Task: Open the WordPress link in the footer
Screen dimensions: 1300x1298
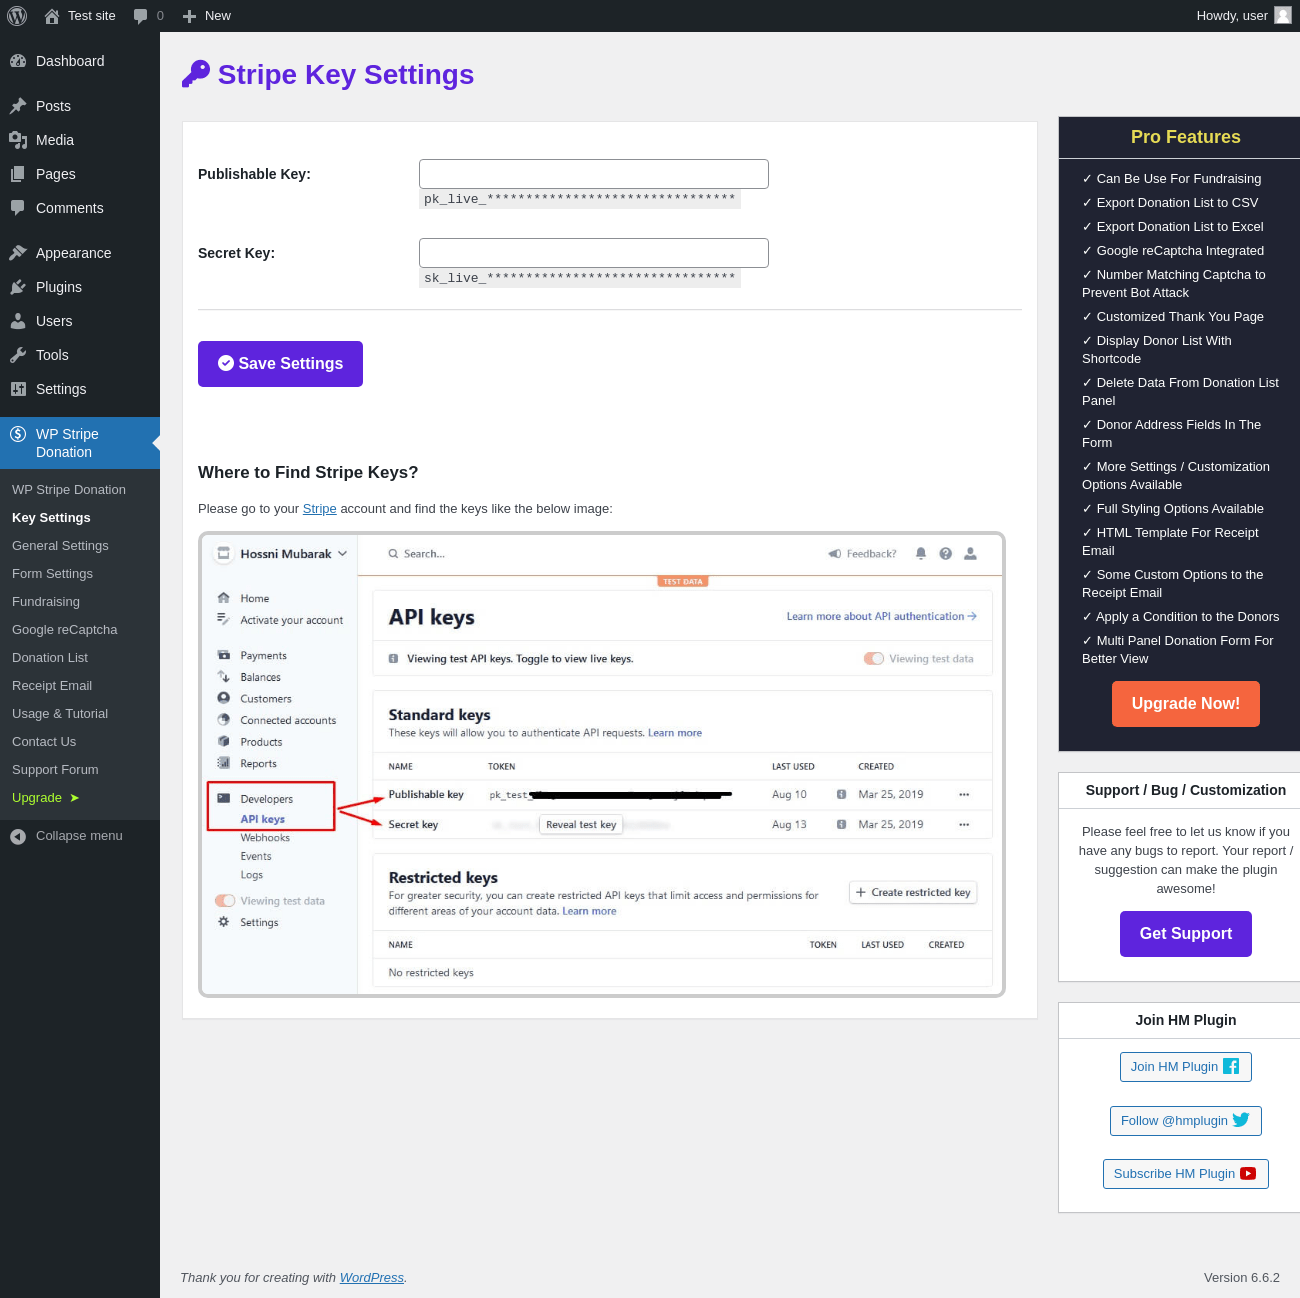Action: point(372,1278)
